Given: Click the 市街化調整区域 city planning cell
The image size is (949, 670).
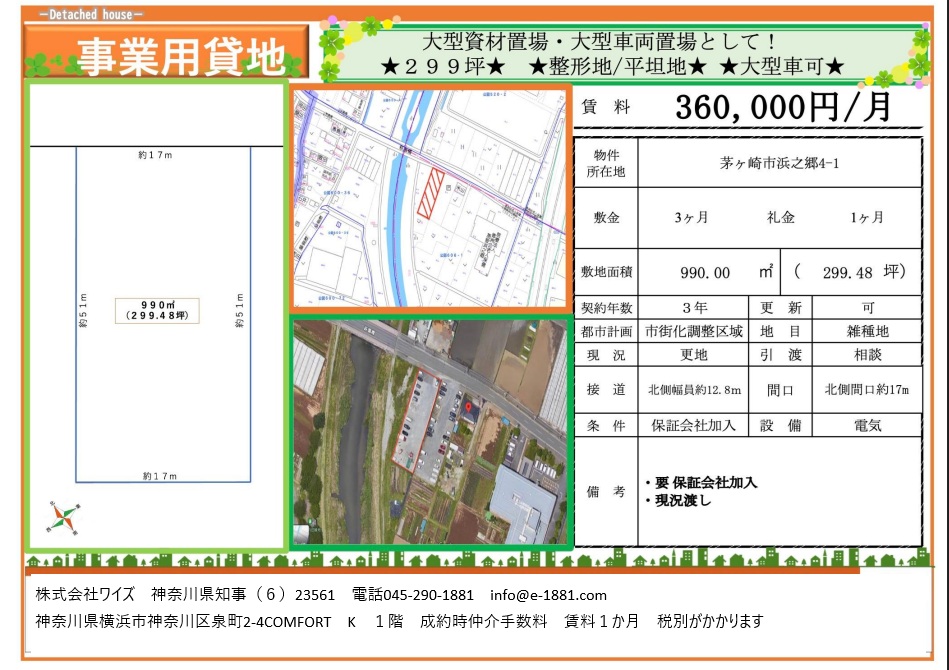Looking at the screenshot, I should click(x=693, y=331).
